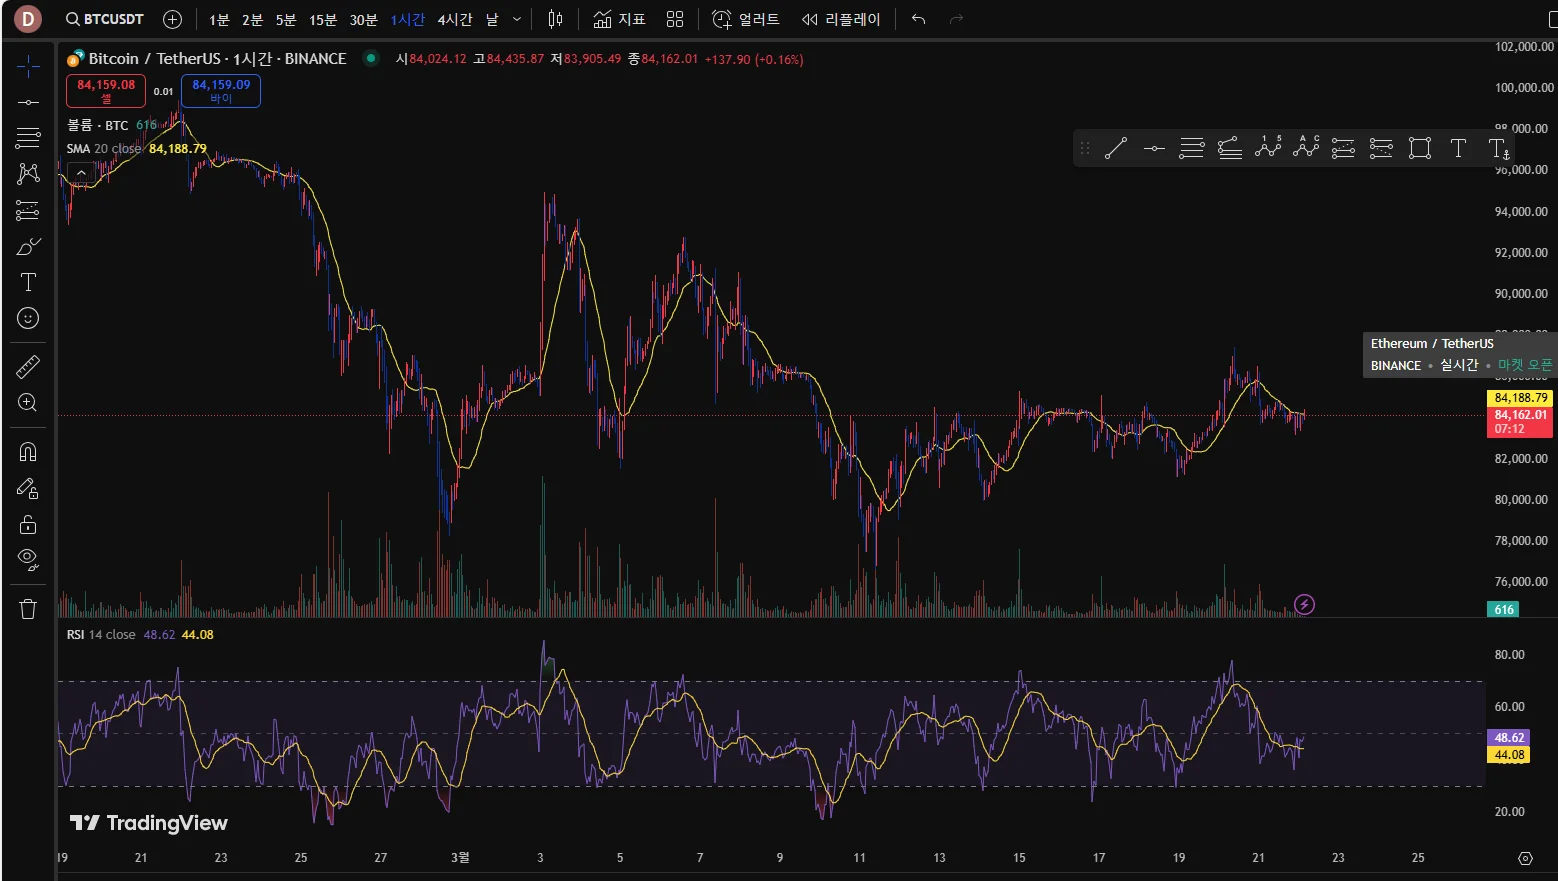Switch to the 날 daily timeframe

tap(492, 20)
